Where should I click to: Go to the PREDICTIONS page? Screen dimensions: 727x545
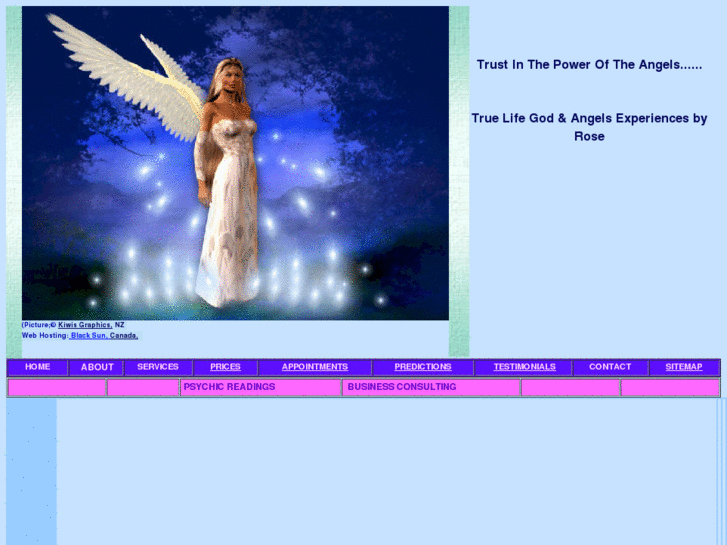[423, 367]
